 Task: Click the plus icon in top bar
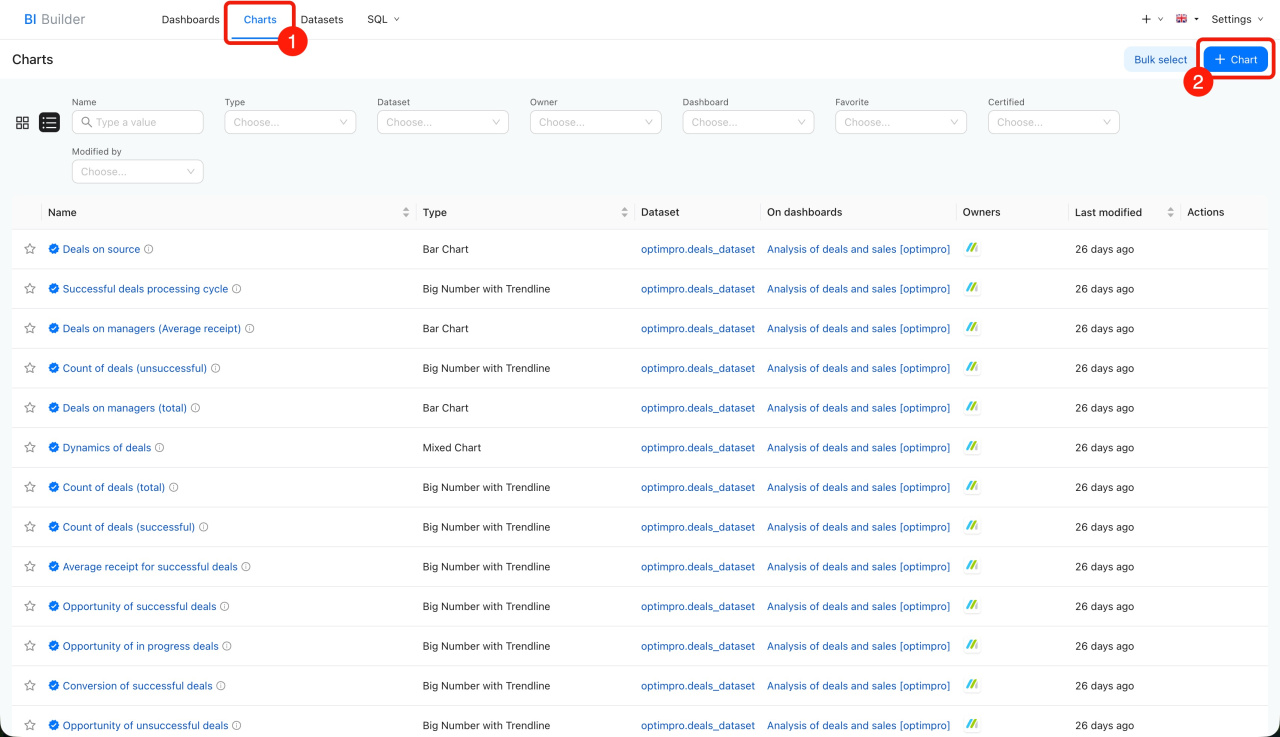tap(1146, 19)
